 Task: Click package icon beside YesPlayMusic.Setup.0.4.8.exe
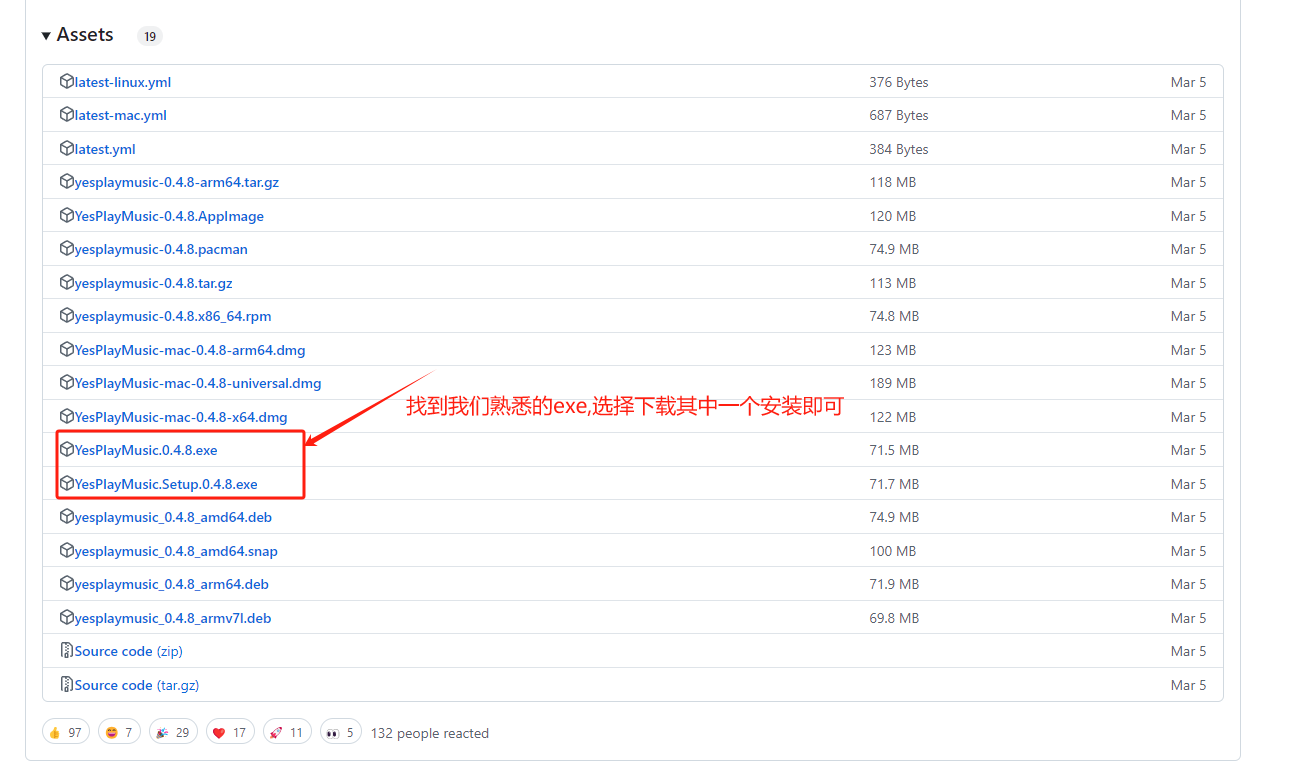click(67, 483)
